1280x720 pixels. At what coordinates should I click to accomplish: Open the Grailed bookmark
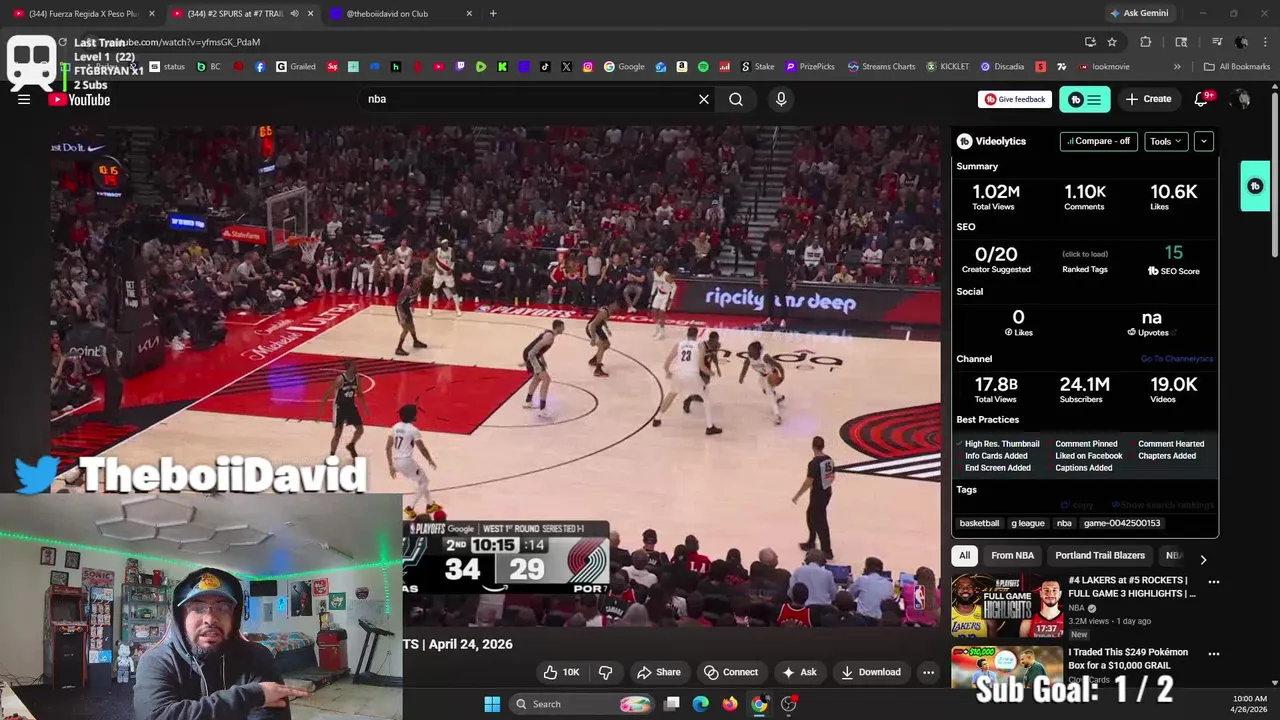point(295,67)
